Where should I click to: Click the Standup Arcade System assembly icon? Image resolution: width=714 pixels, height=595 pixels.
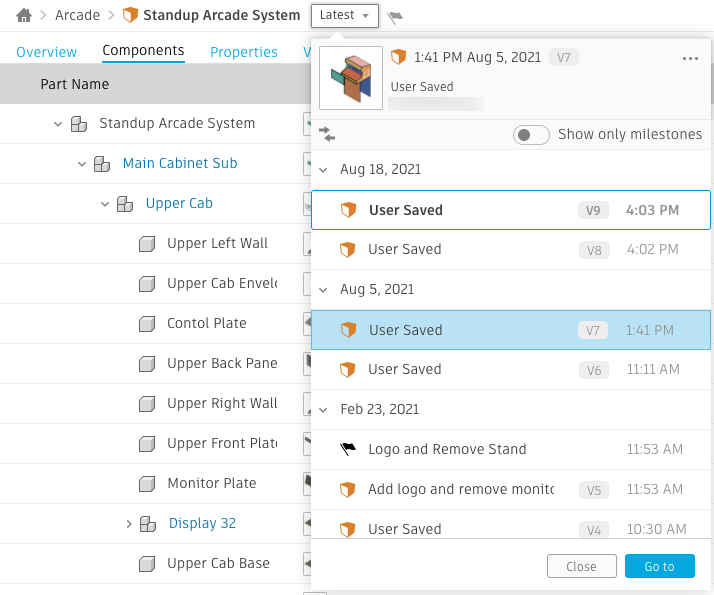pos(79,124)
